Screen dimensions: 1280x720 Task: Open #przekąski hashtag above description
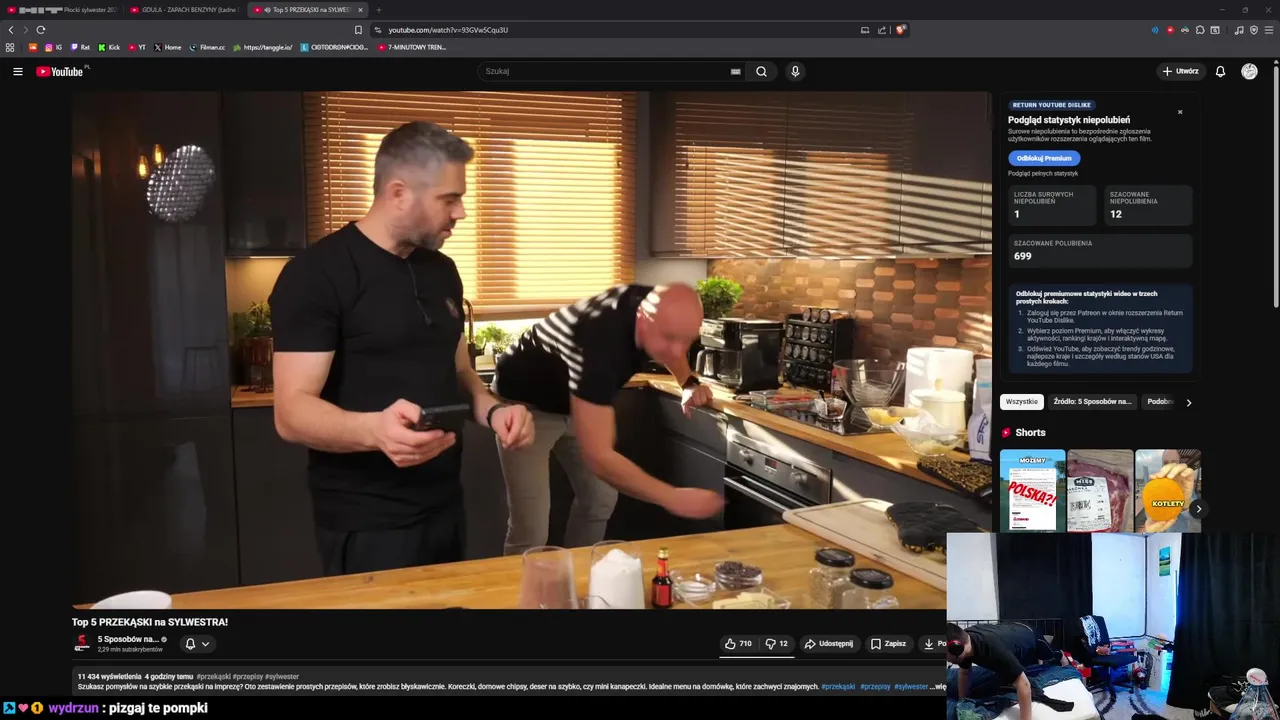213,677
